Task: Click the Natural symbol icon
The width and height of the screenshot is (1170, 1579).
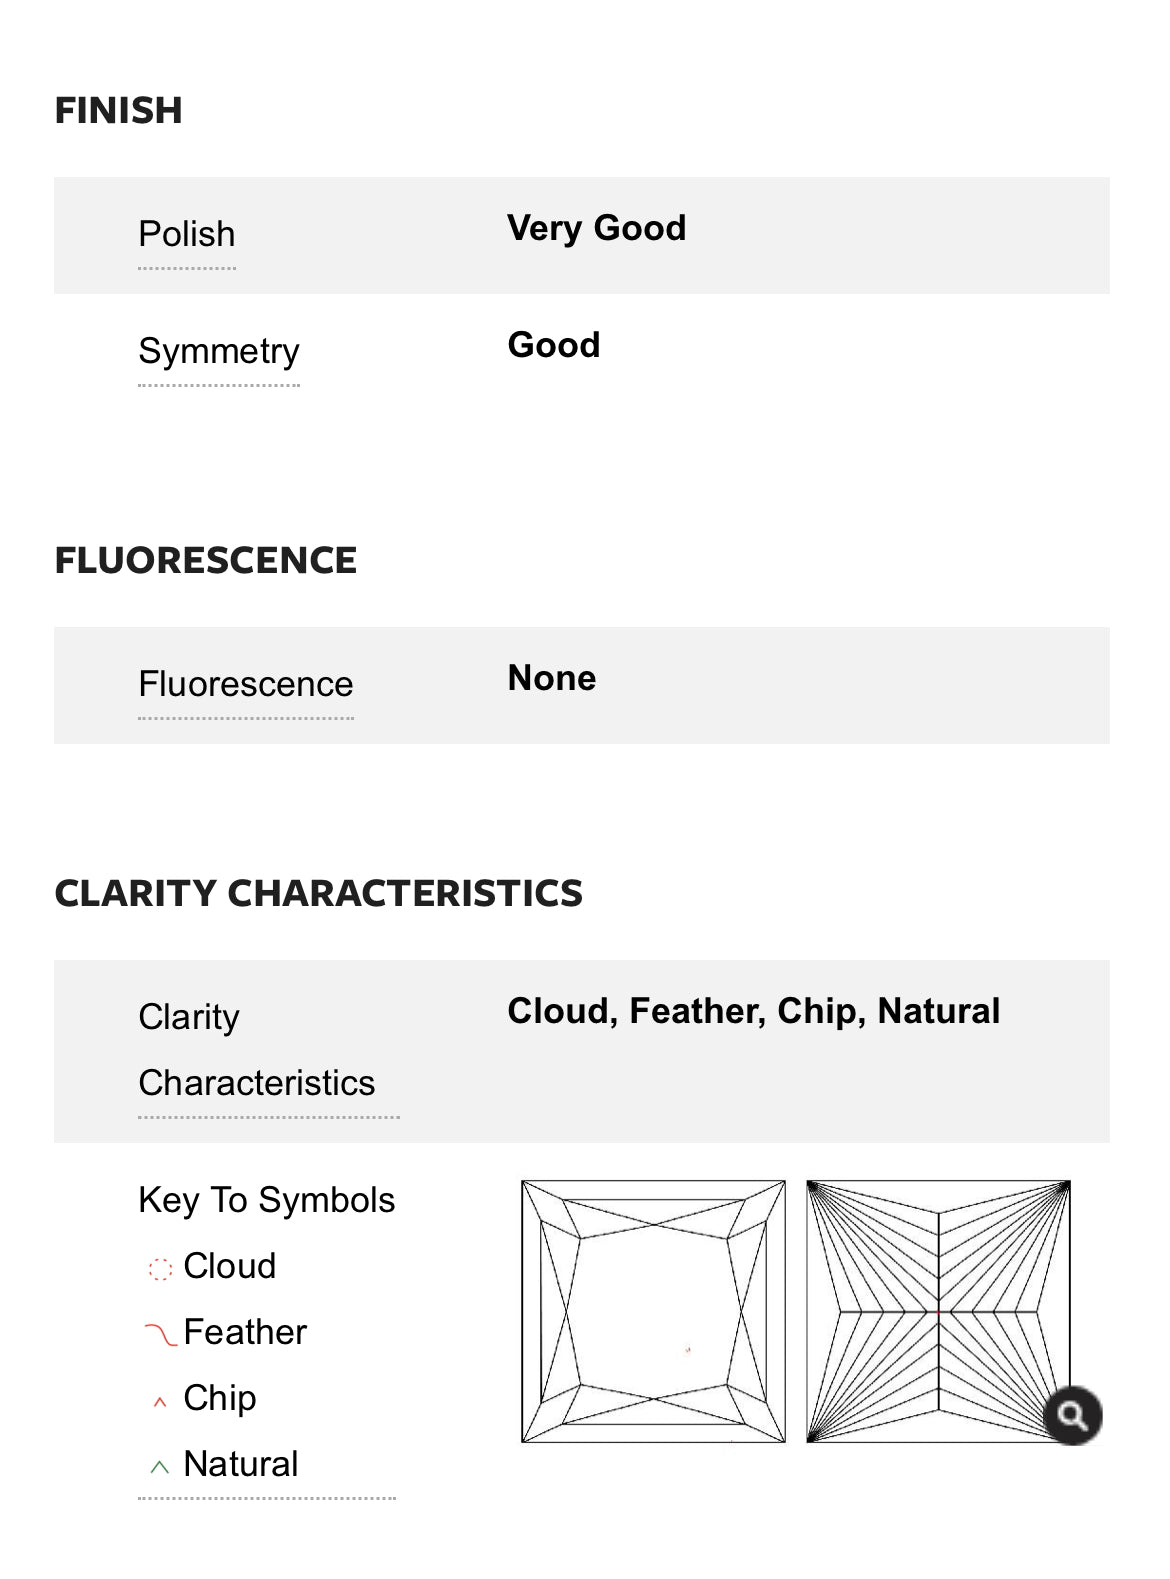Action: (160, 1467)
